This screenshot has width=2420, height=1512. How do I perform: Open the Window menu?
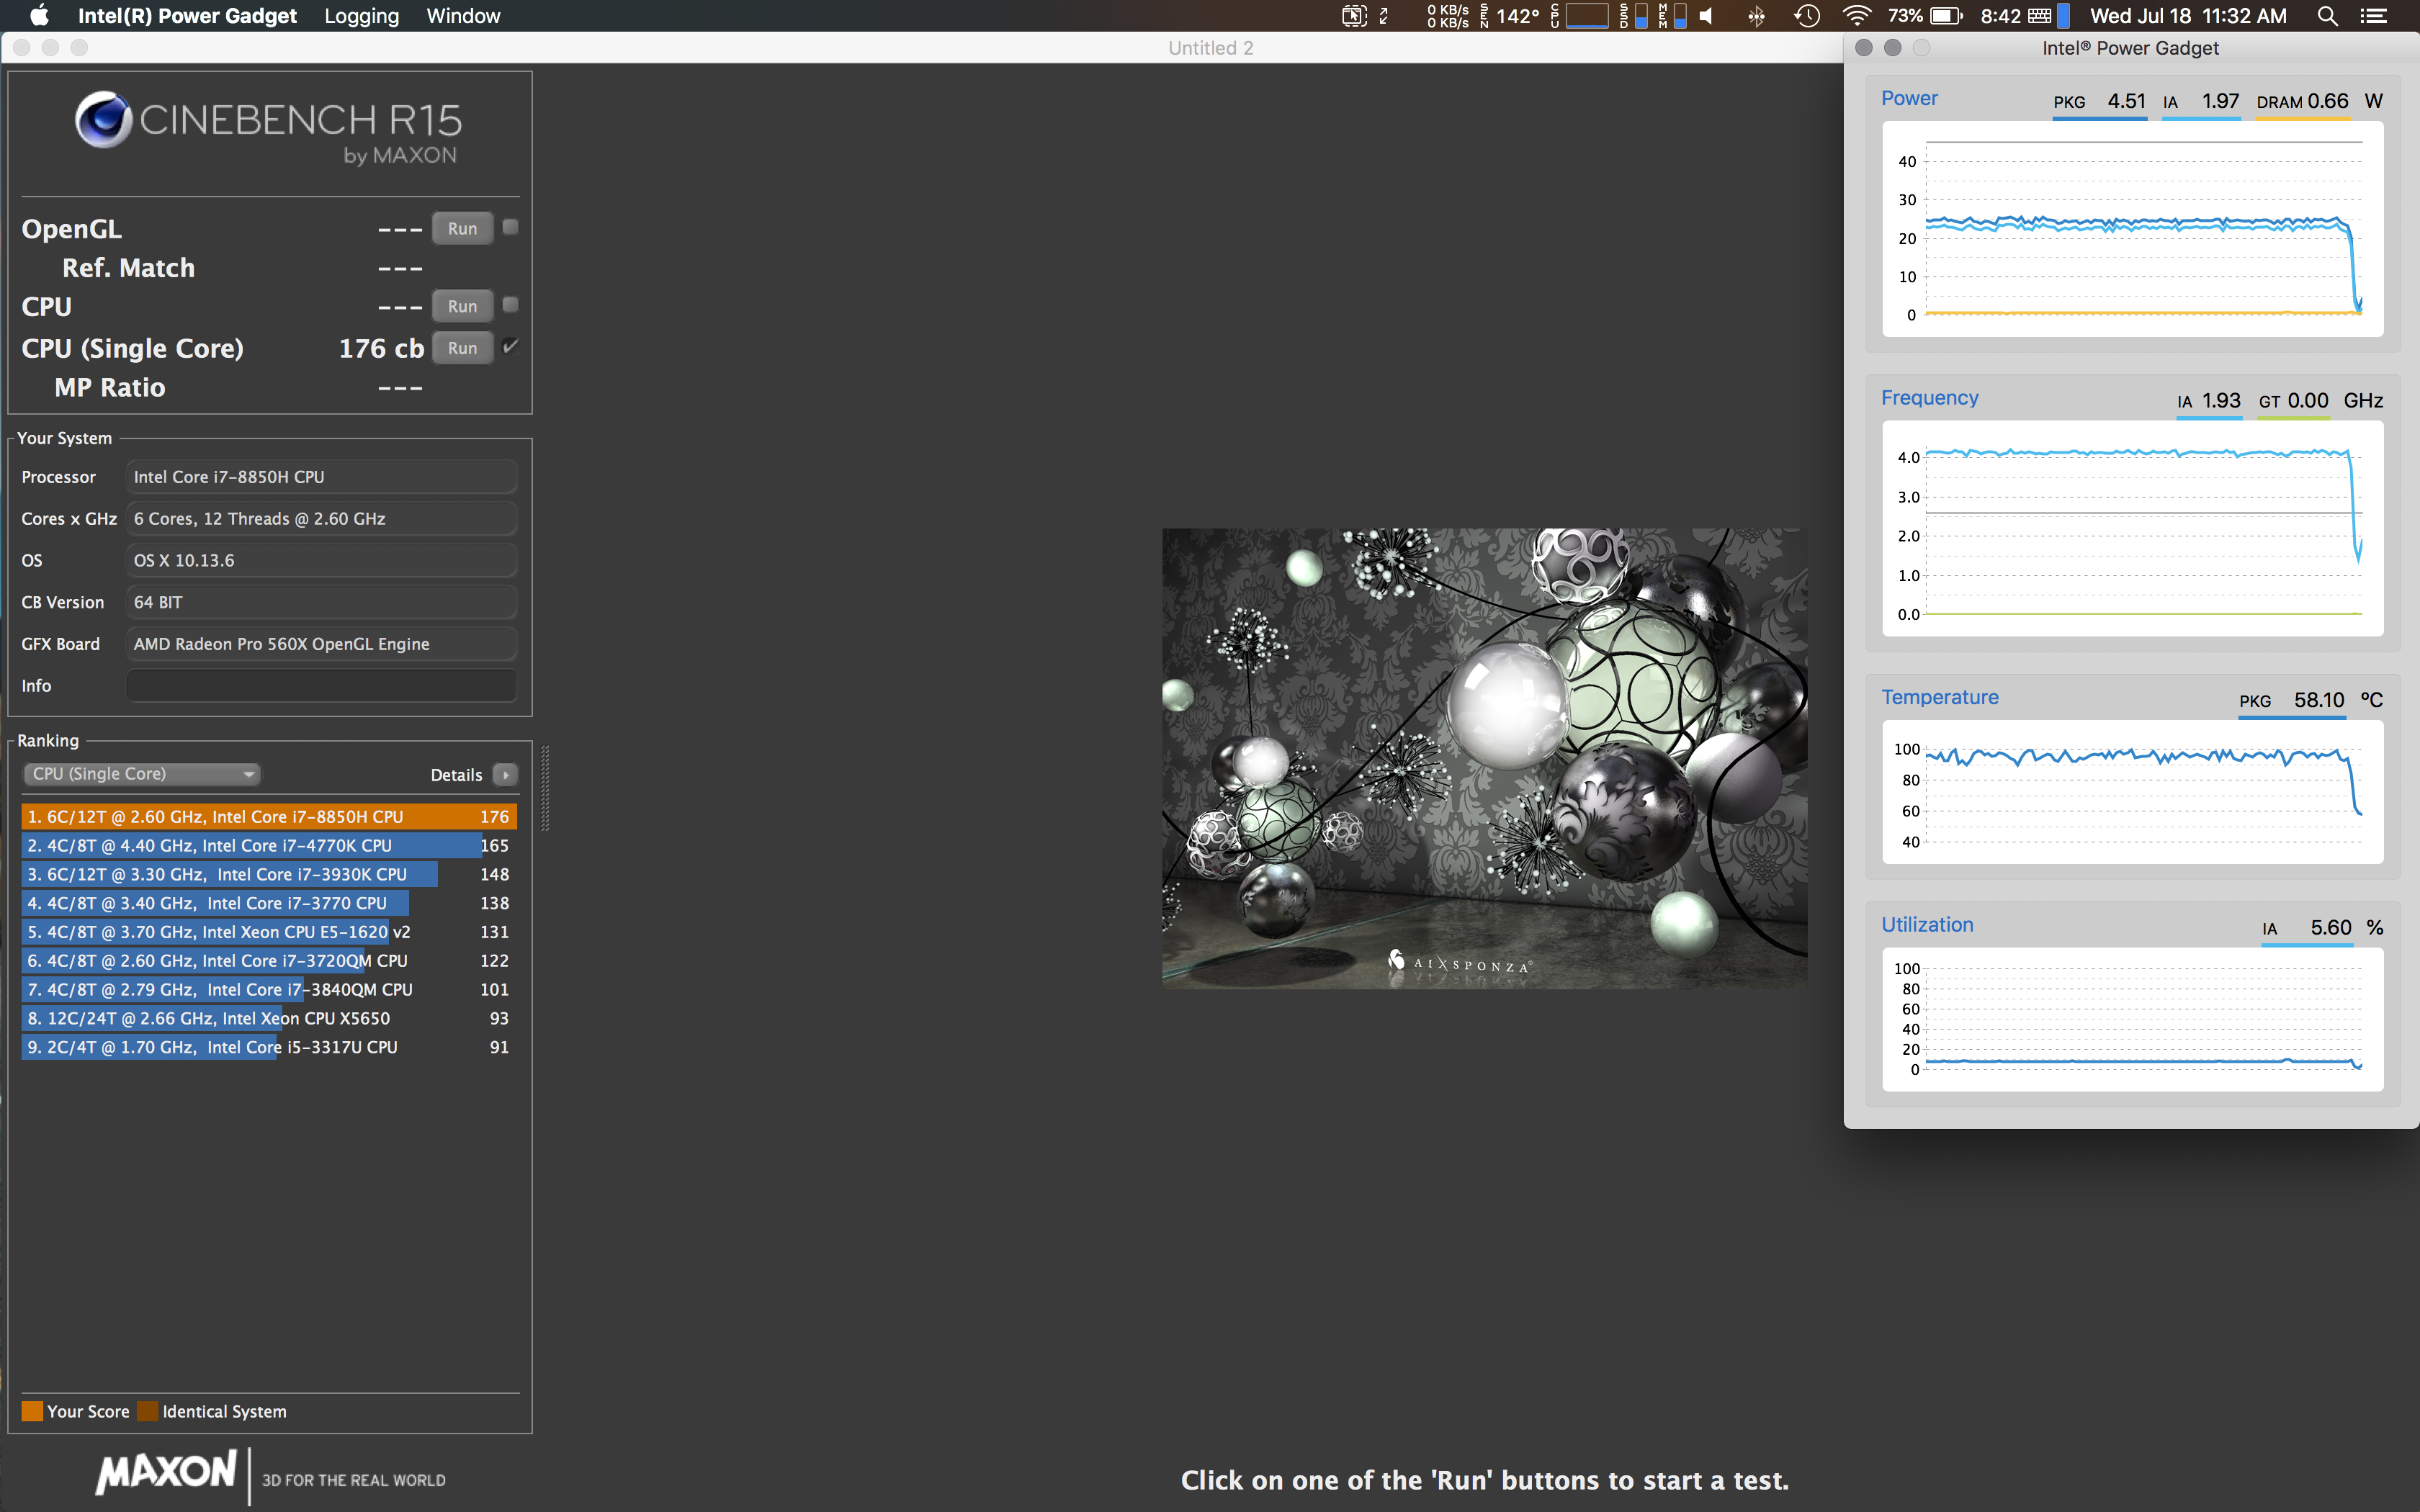463,16
